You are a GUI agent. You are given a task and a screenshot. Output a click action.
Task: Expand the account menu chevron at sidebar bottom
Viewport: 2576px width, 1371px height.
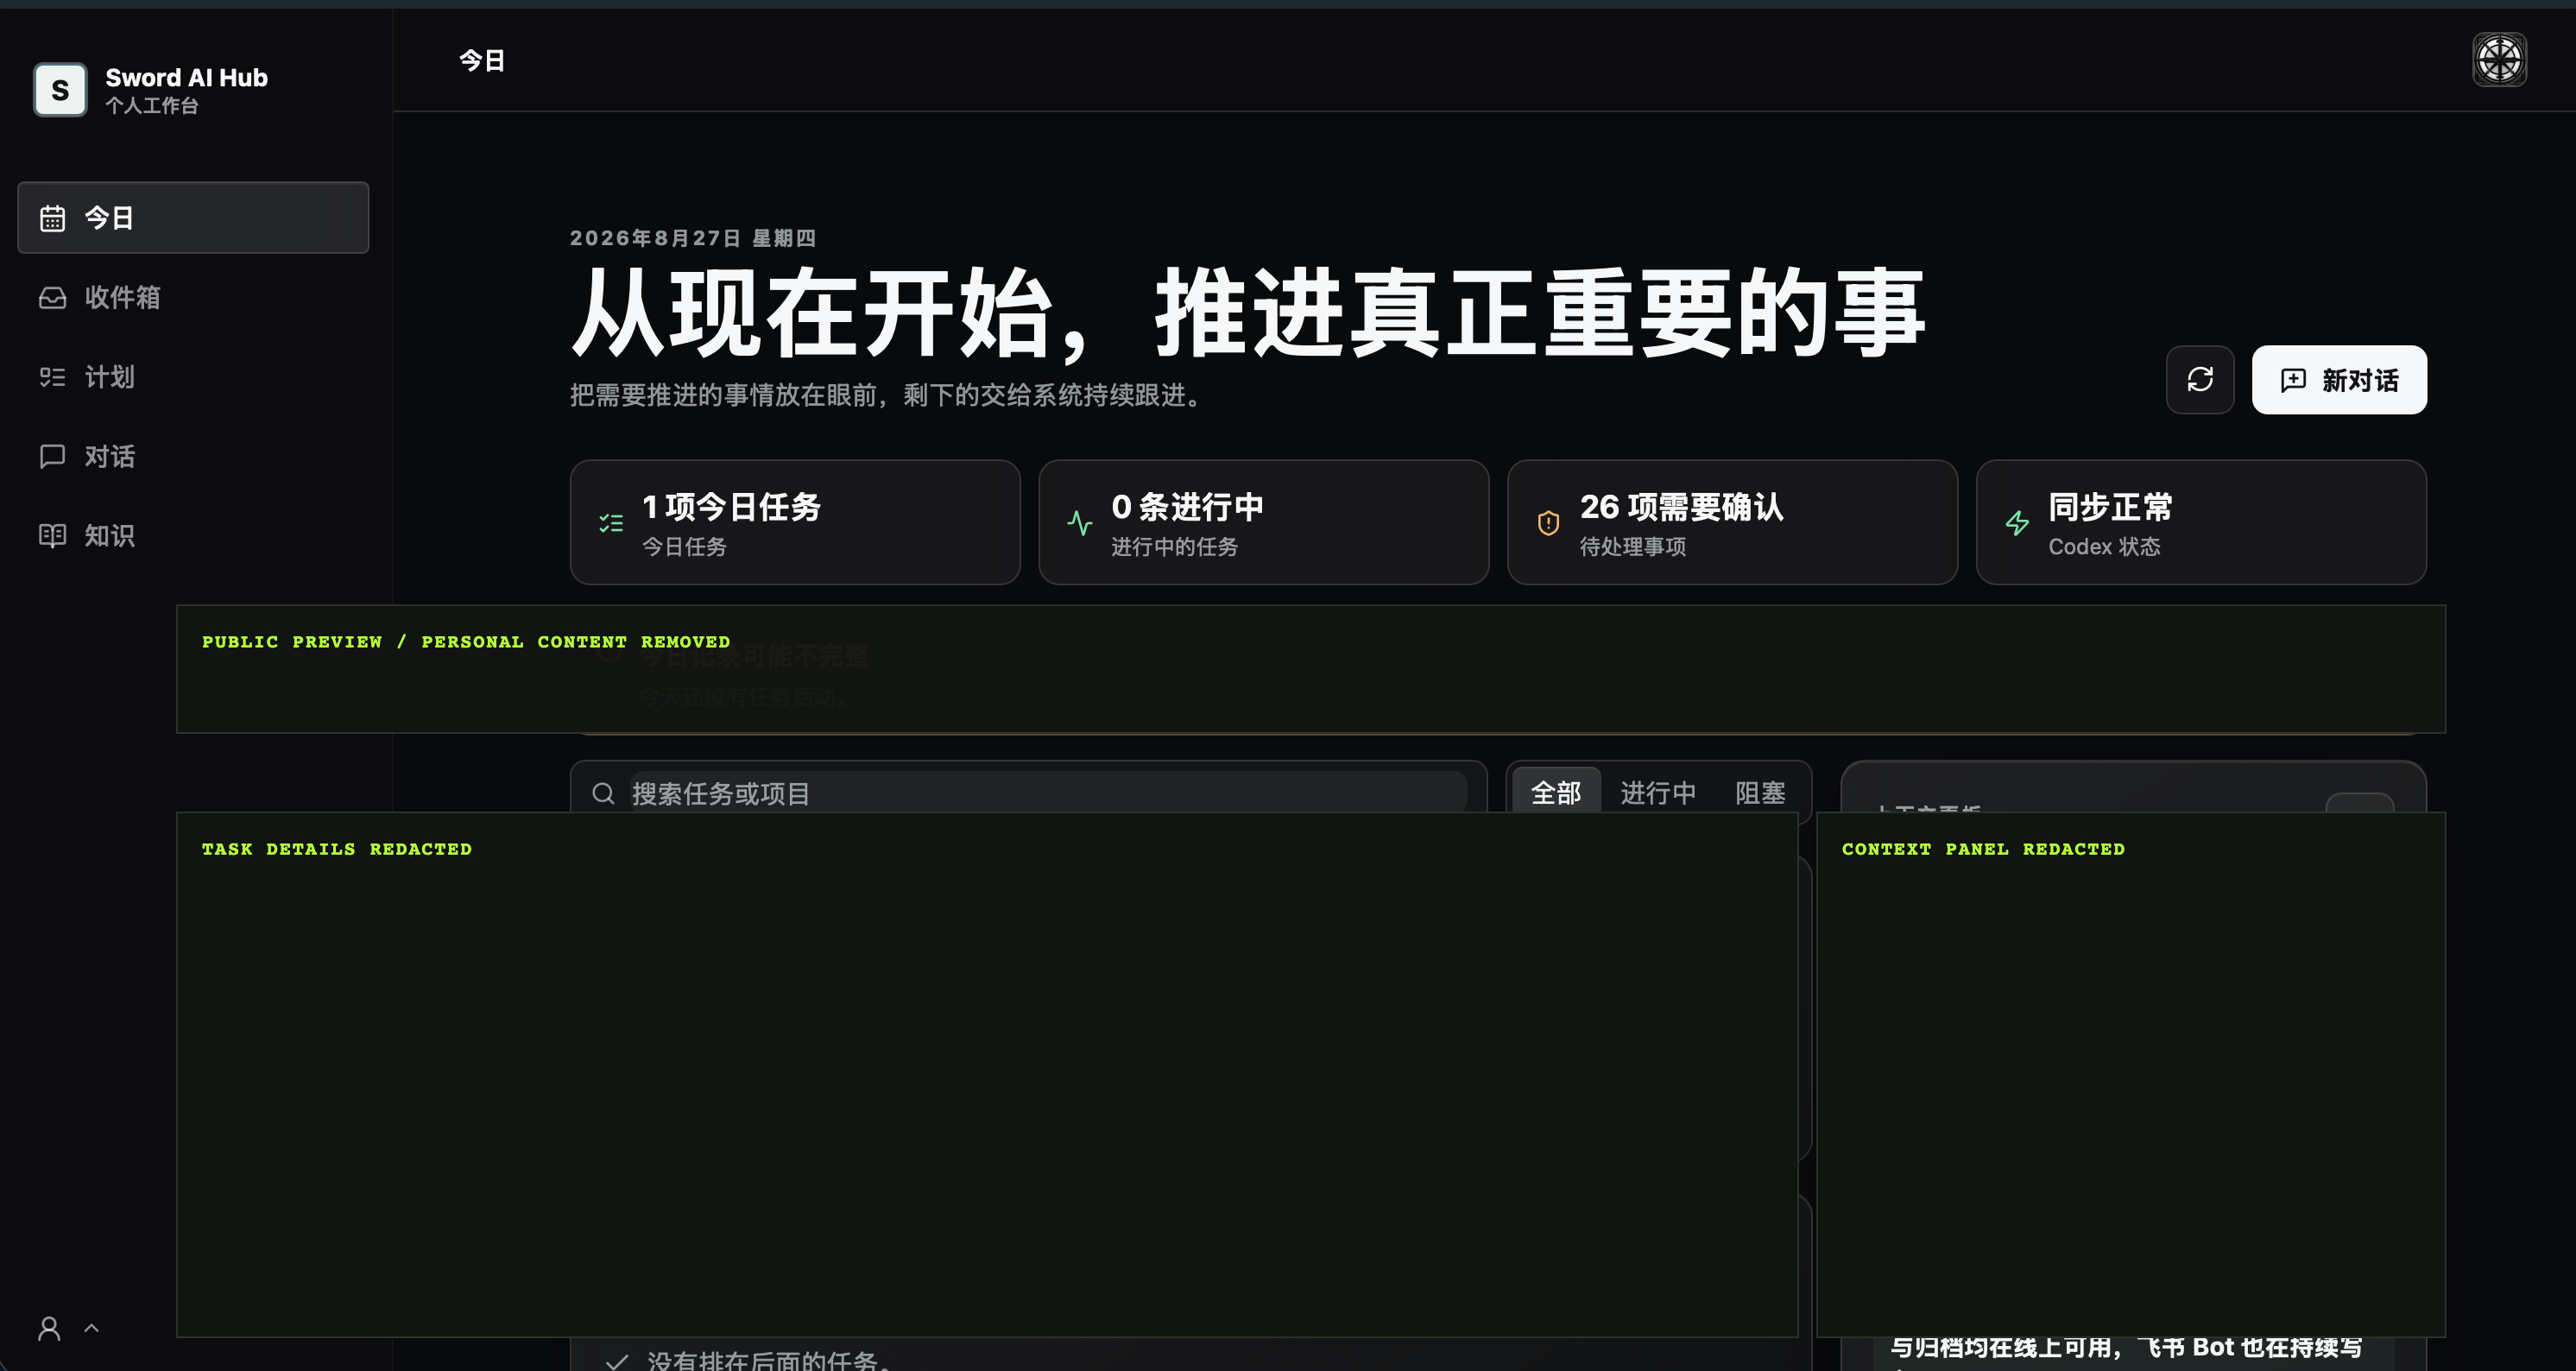92,1328
